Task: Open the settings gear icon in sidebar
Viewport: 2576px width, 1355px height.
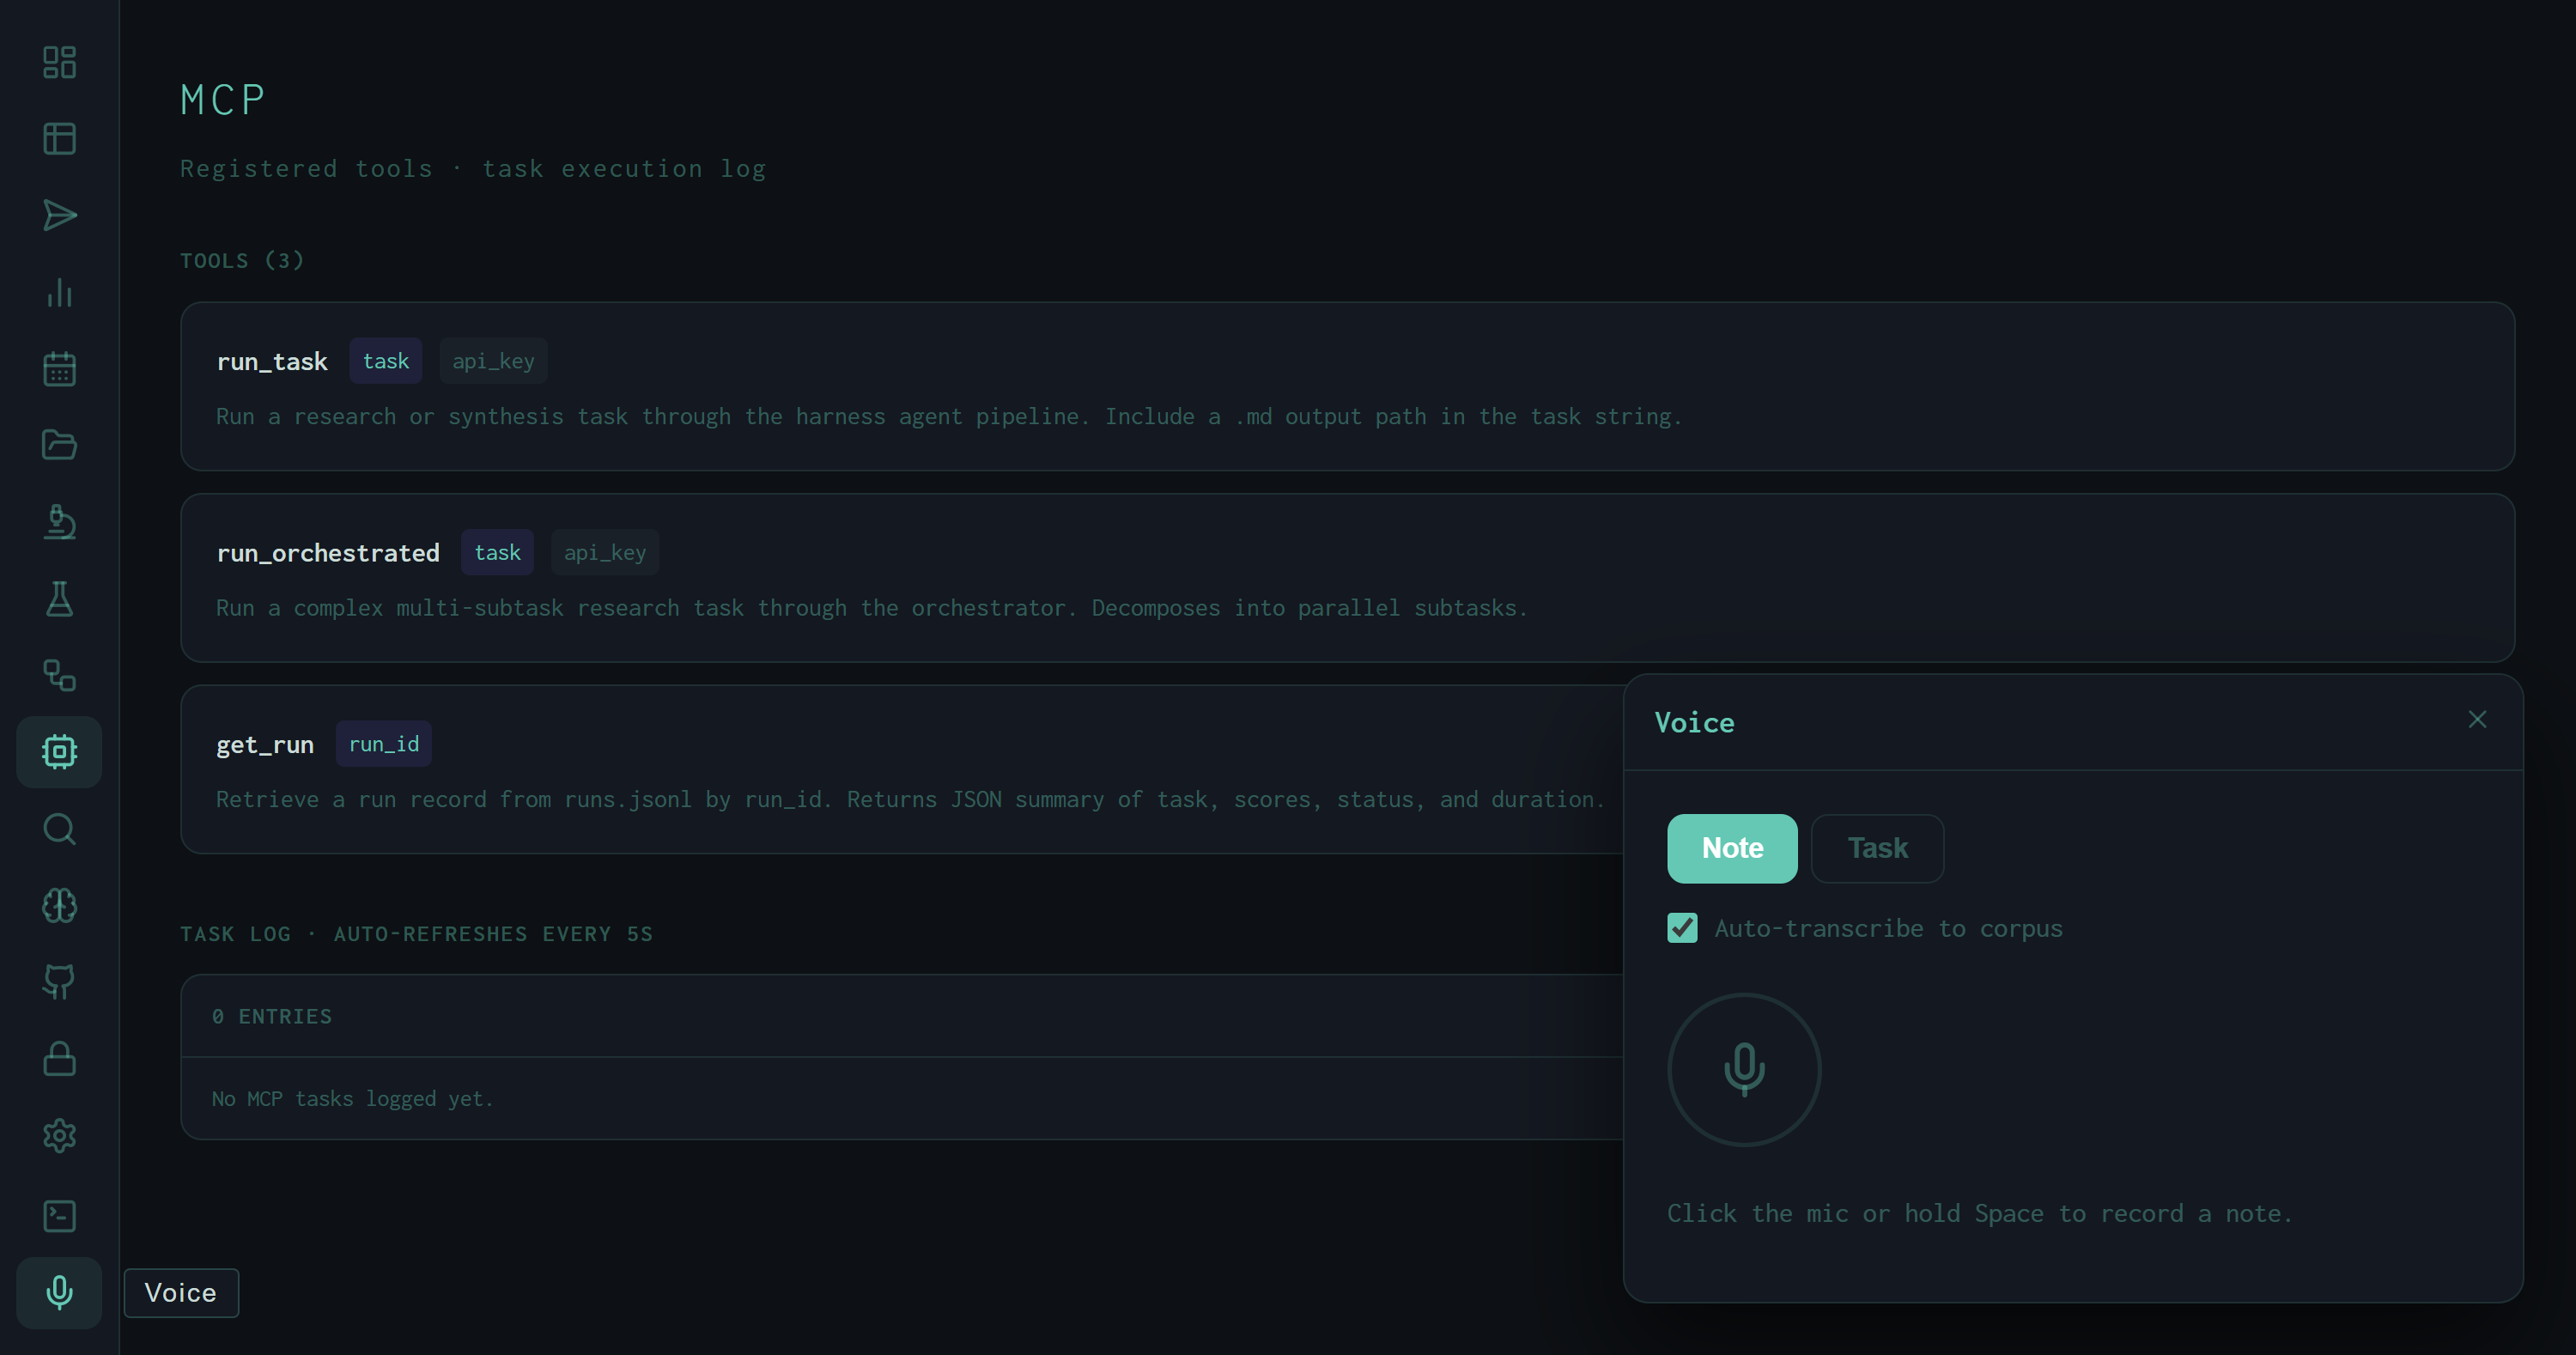Action: pos(59,1135)
